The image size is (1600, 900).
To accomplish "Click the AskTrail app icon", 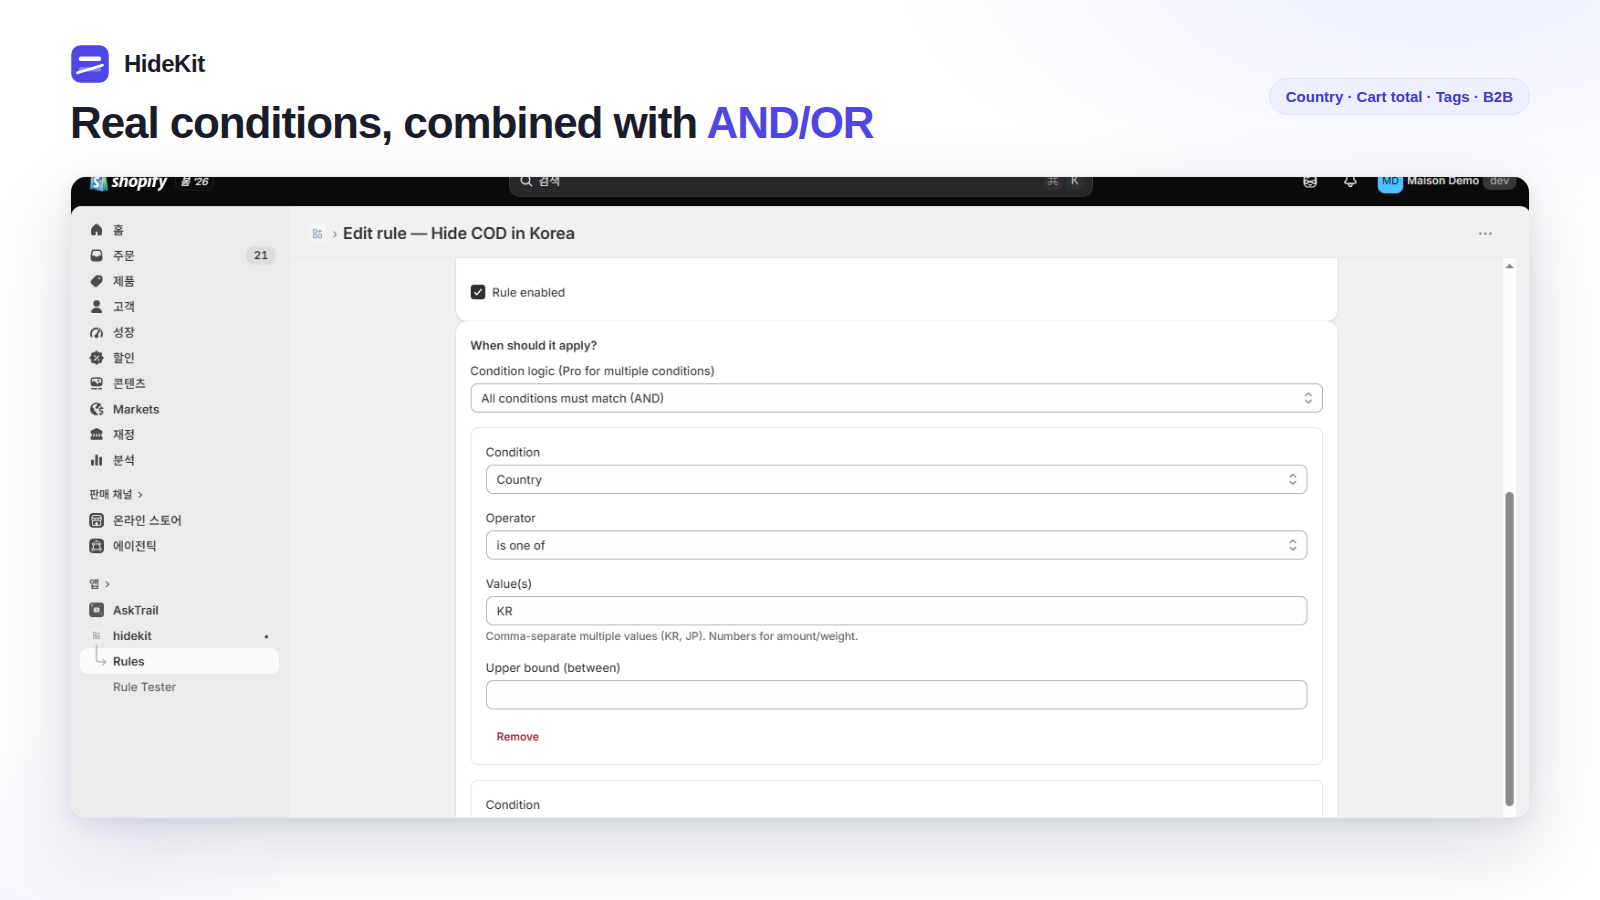I will click(x=97, y=610).
